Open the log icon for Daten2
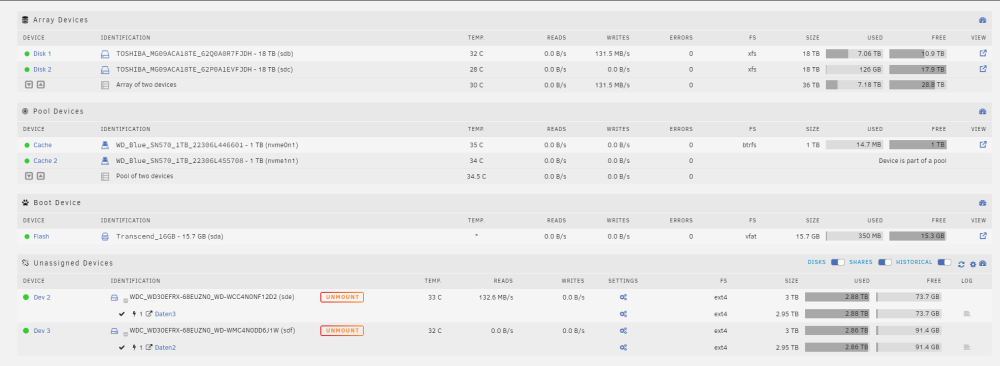The image size is (1000, 366). (967, 348)
